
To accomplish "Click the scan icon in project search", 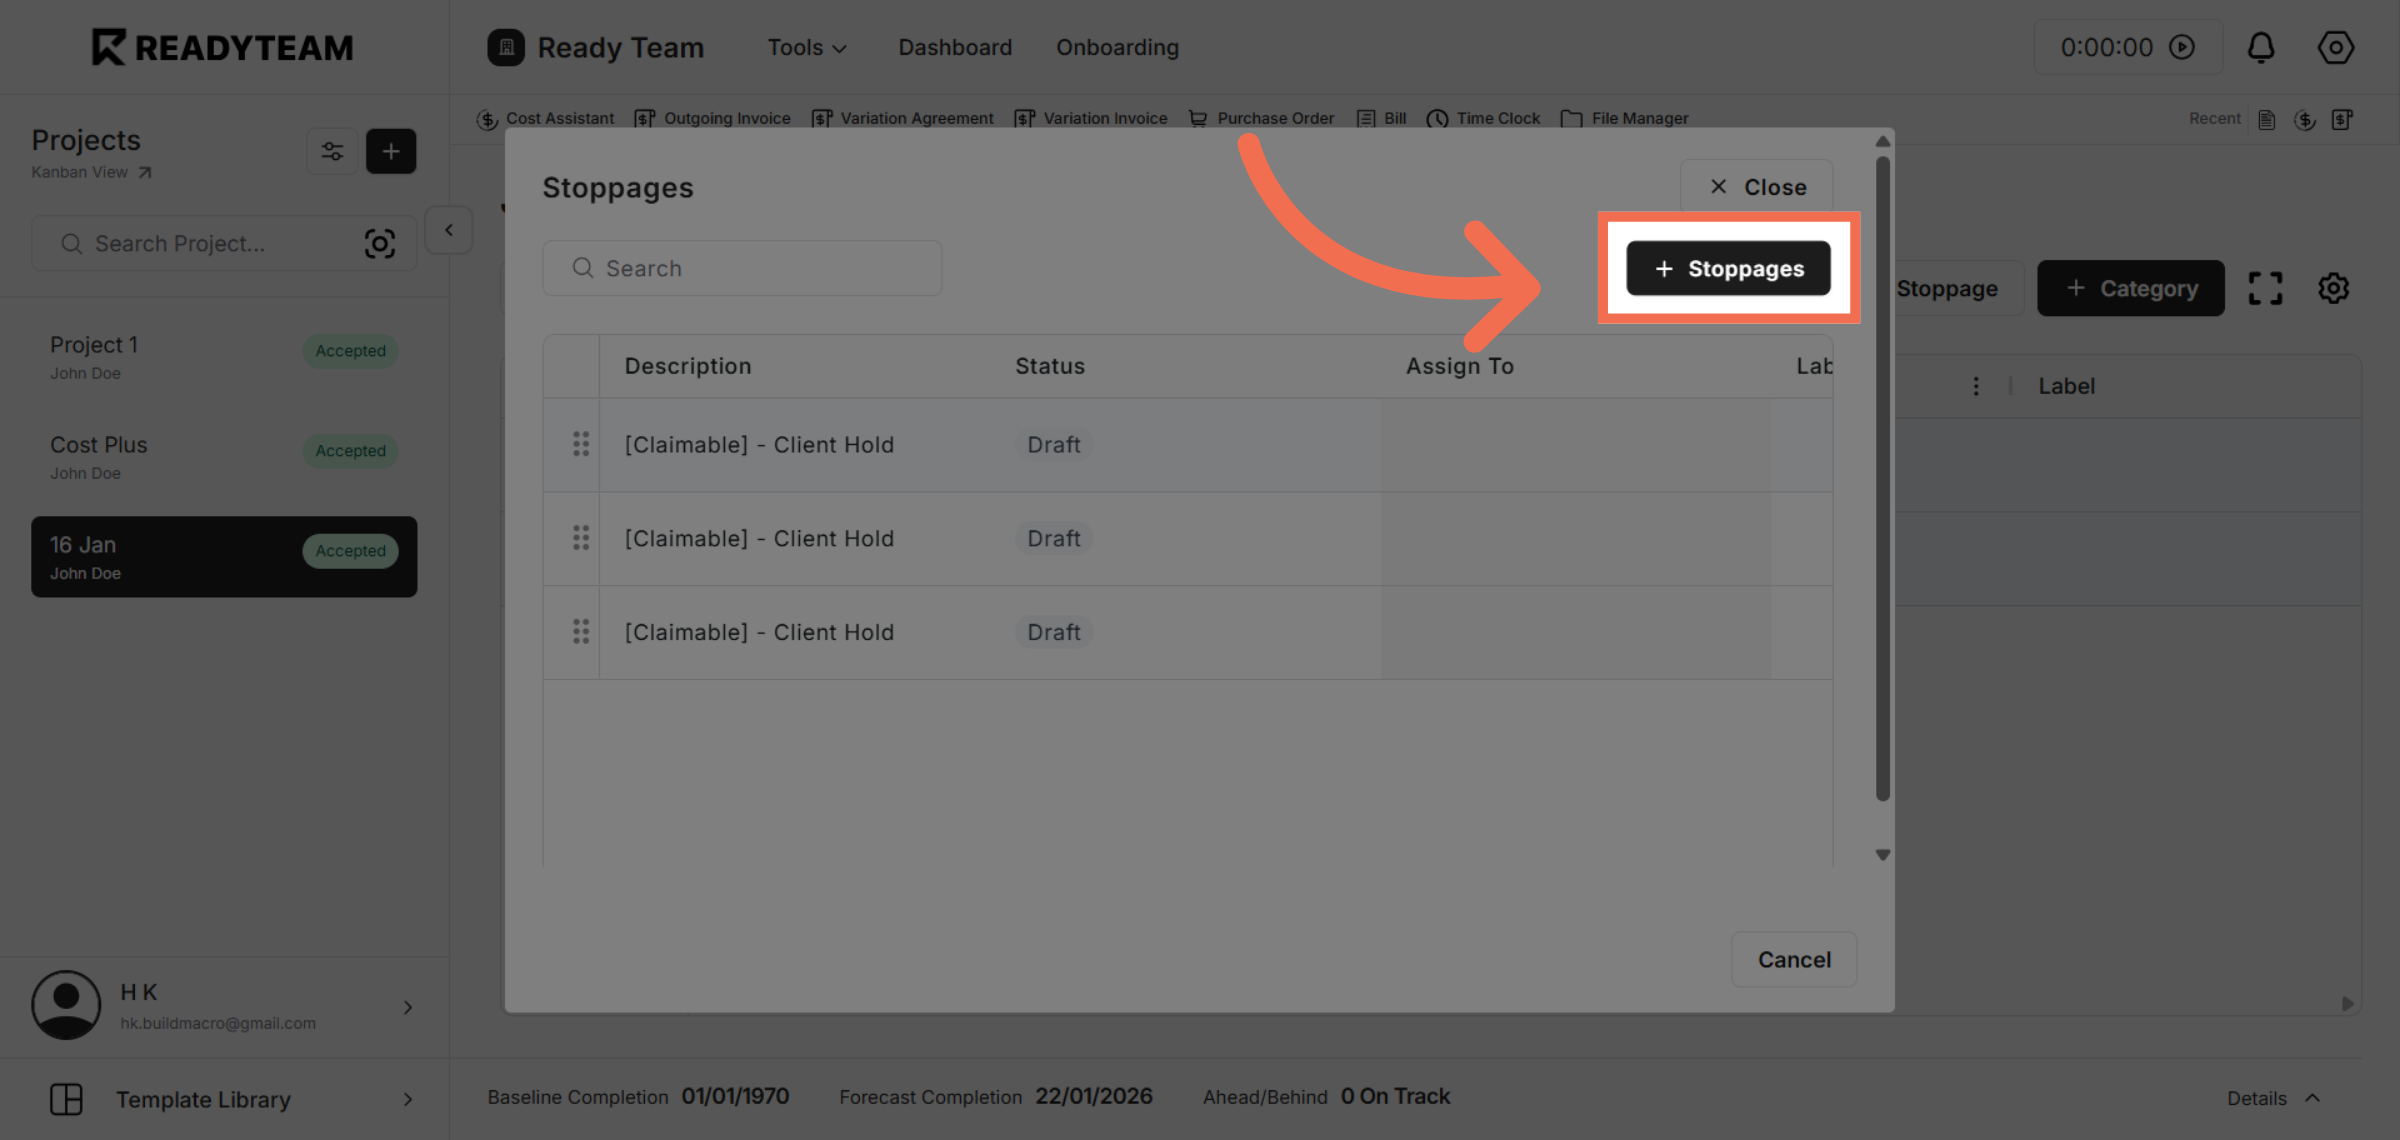I will [380, 244].
